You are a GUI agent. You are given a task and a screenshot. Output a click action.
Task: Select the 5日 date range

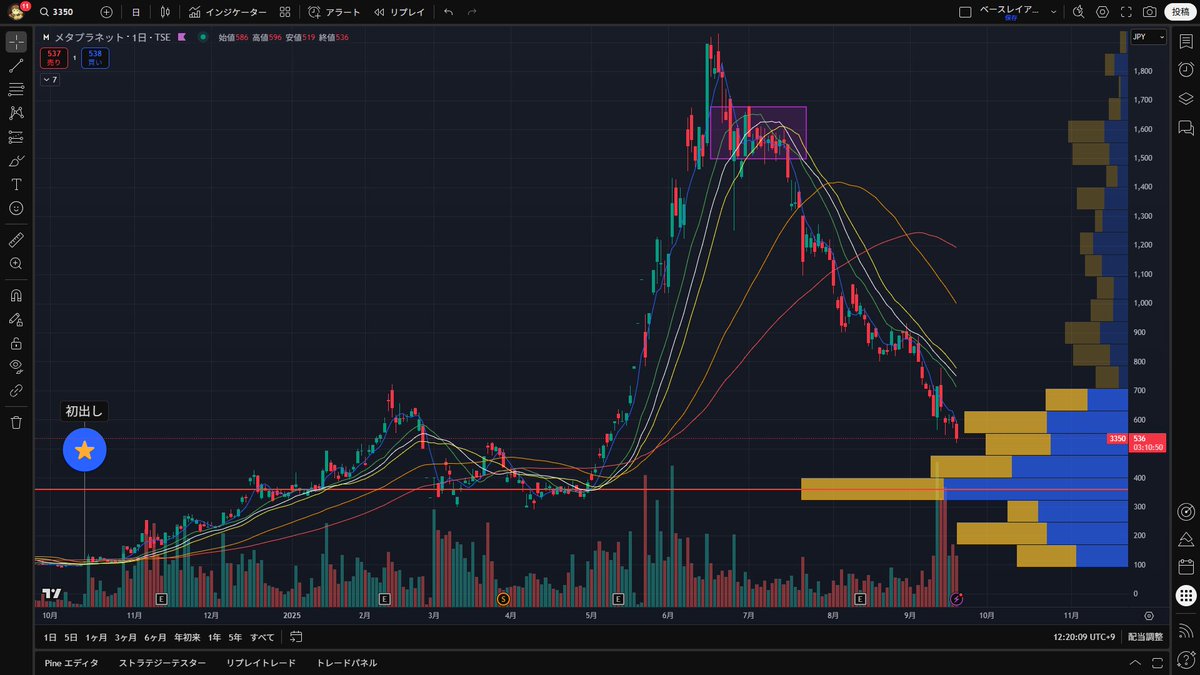(71, 637)
